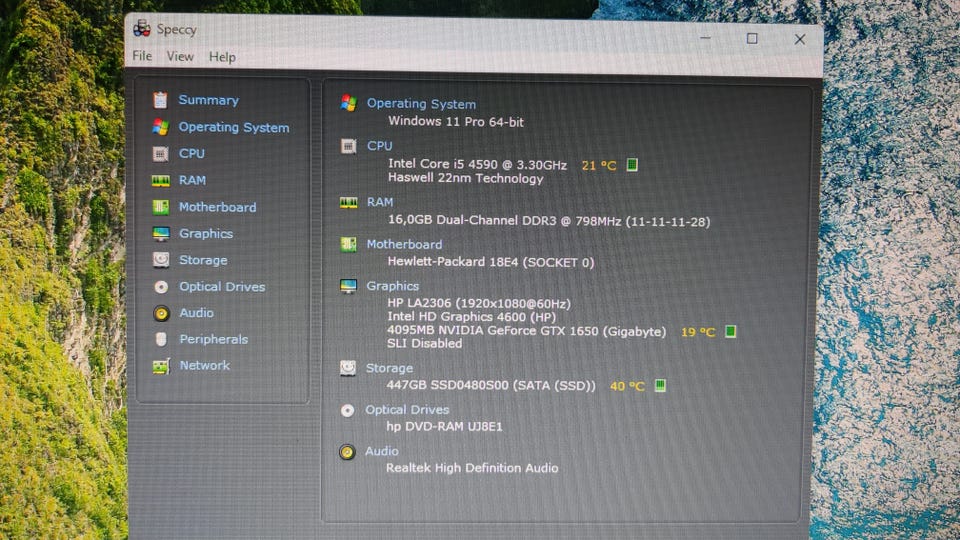Show the Peripherals section from sidebar
This screenshot has width=960, height=540.
point(214,339)
